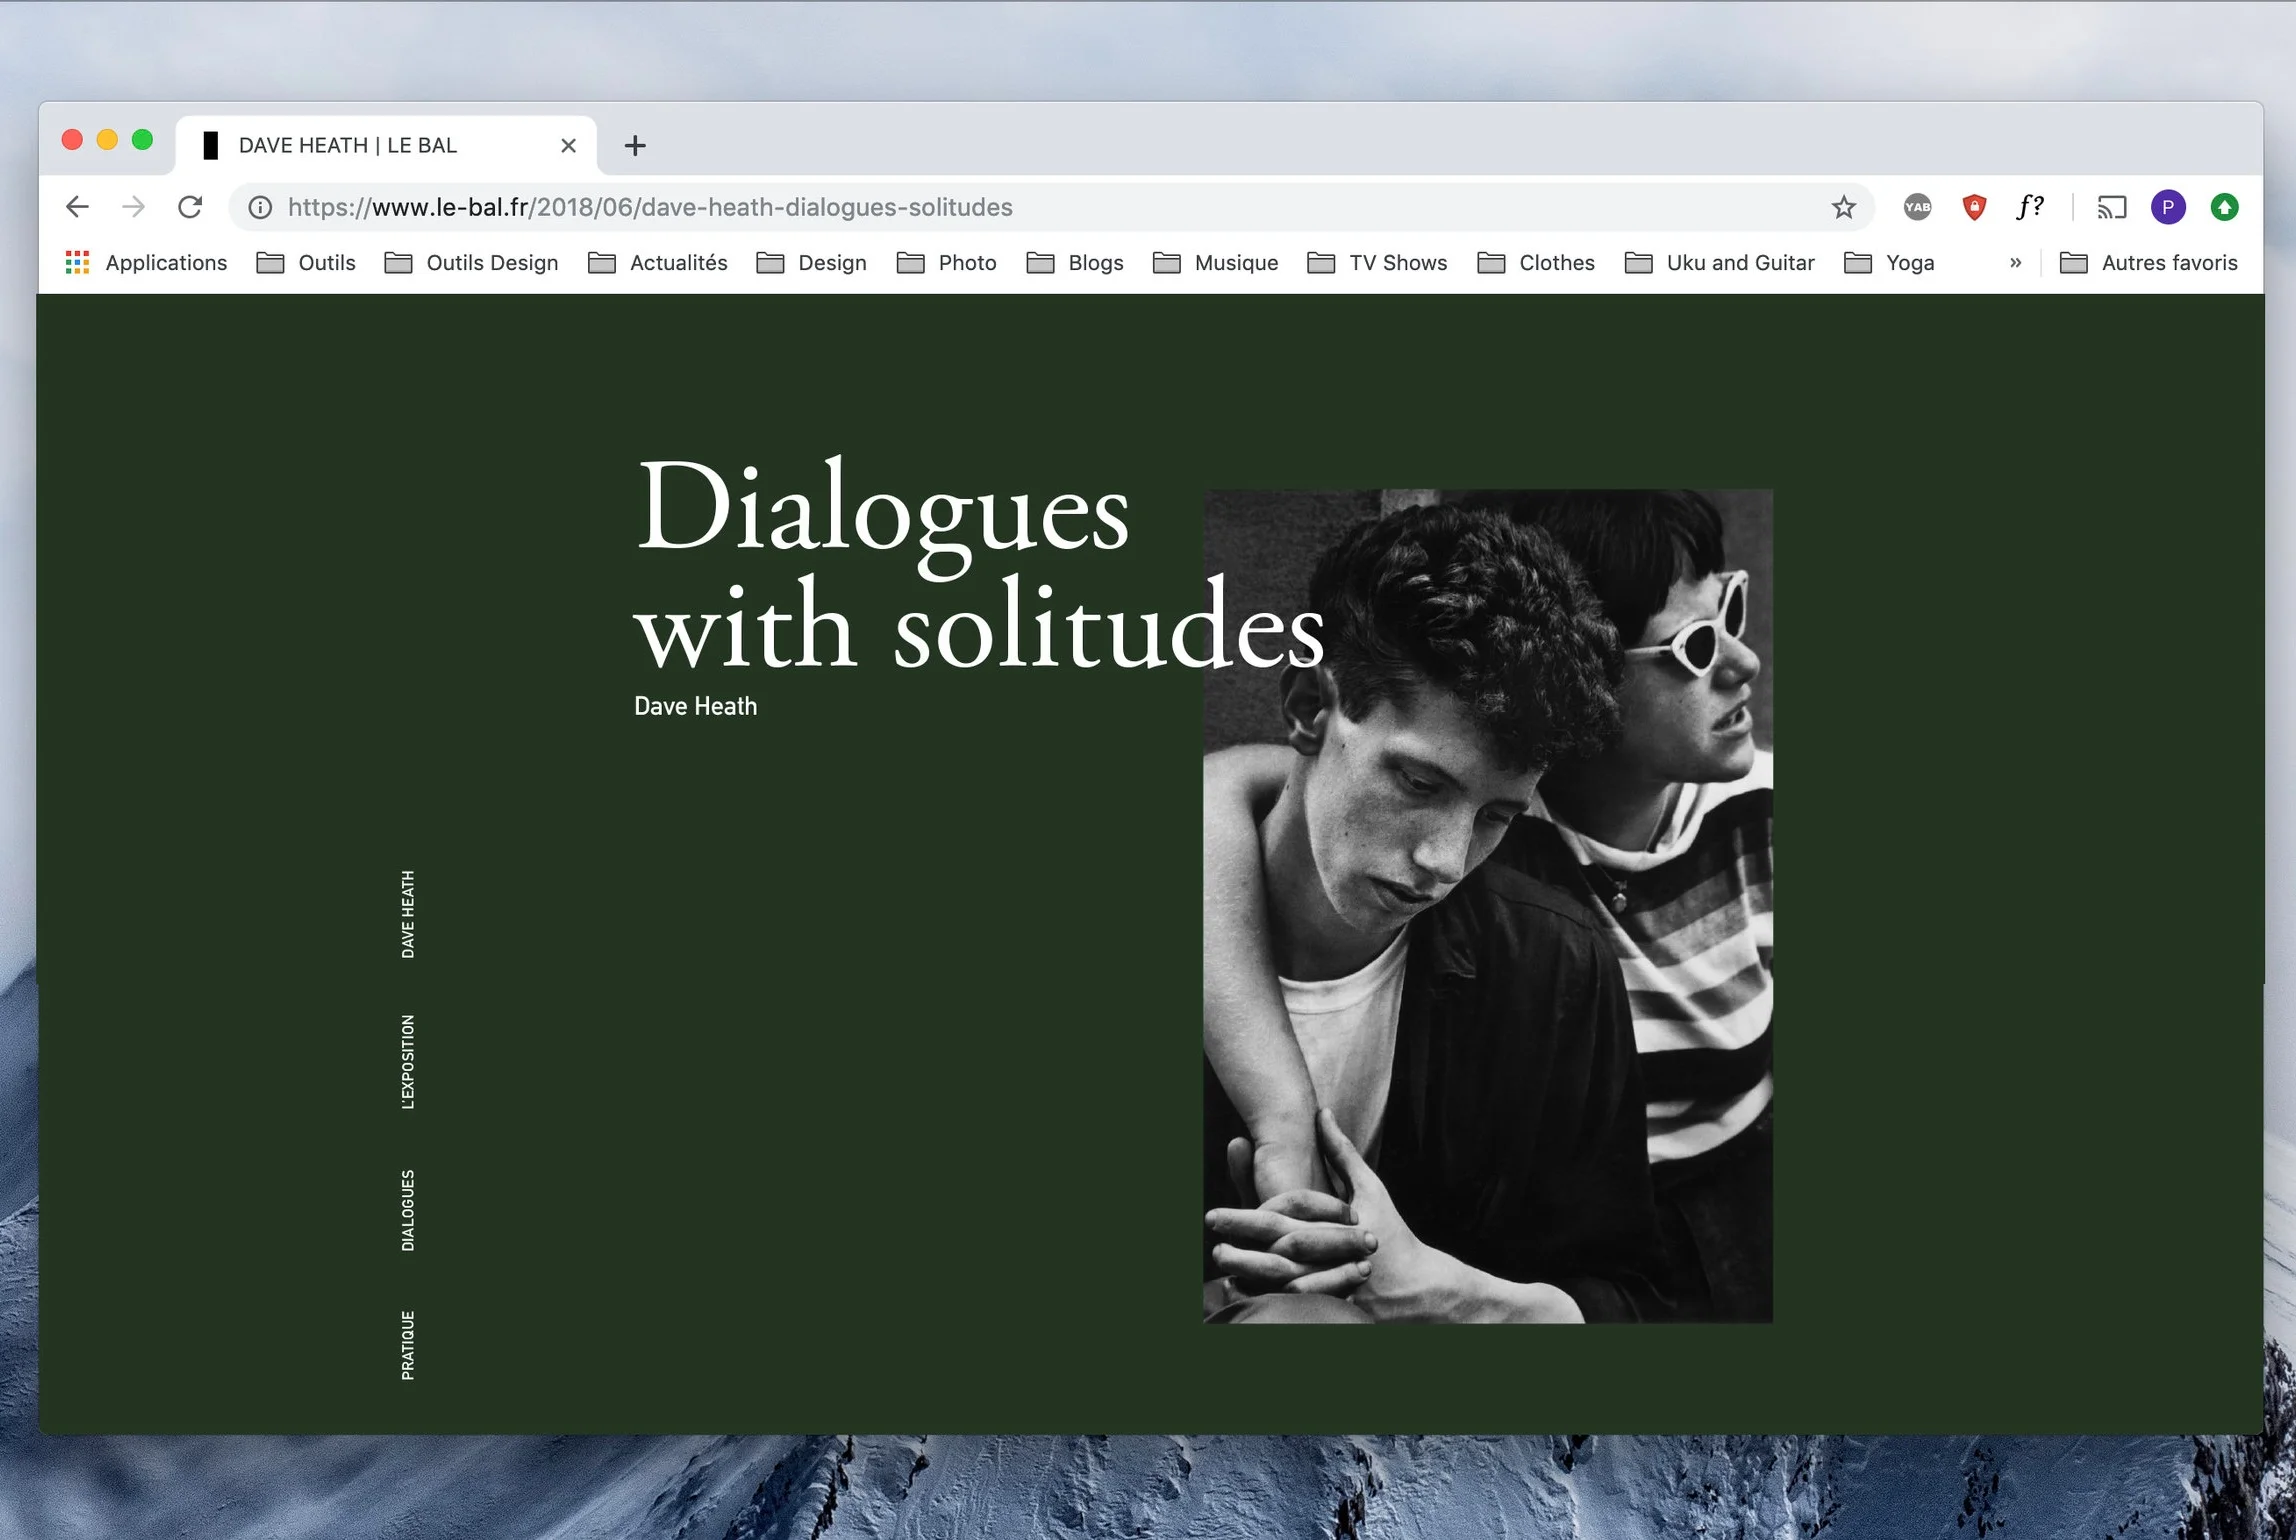This screenshot has width=2296, height=1540.
Task: Open the Blogs bookmark folder
Action: click(1075, 263)
